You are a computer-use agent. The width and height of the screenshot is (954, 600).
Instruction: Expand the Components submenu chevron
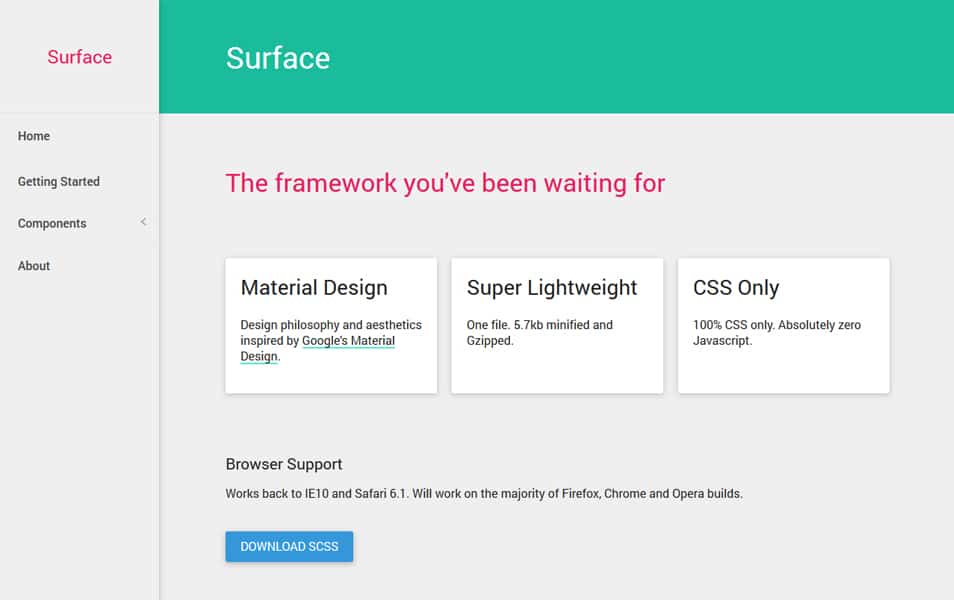(144, 222)
